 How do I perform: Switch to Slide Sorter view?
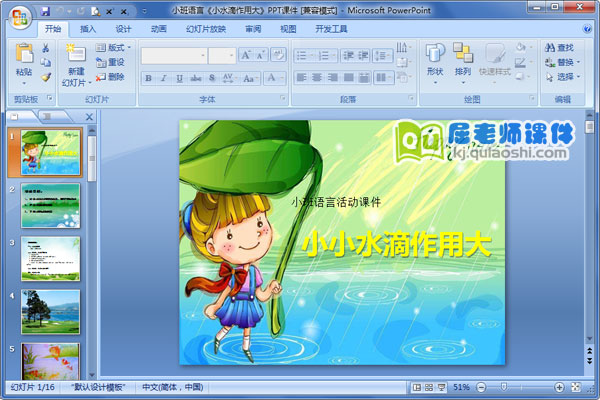pyautogui.click(x=429, y=387)
